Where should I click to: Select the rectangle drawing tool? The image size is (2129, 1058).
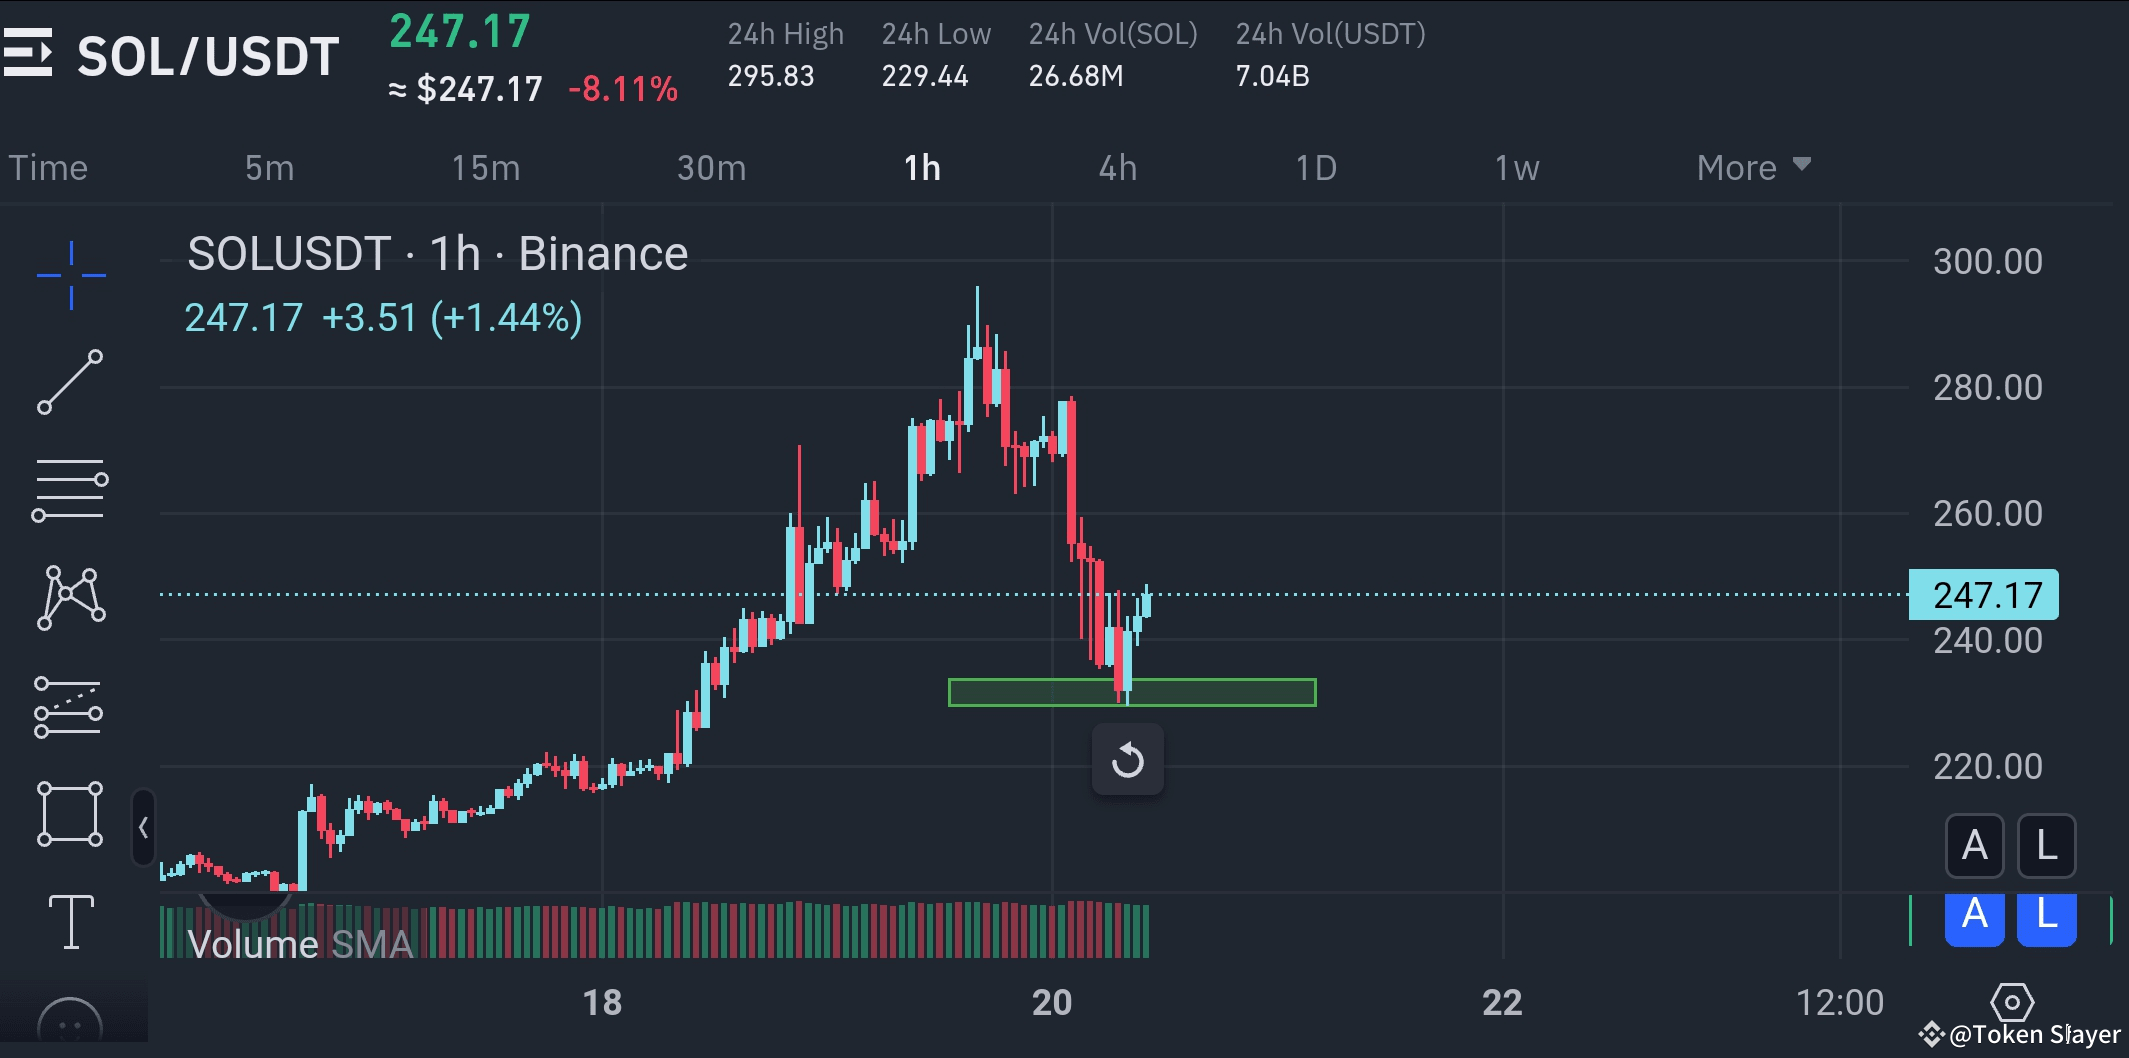point(70,812)
